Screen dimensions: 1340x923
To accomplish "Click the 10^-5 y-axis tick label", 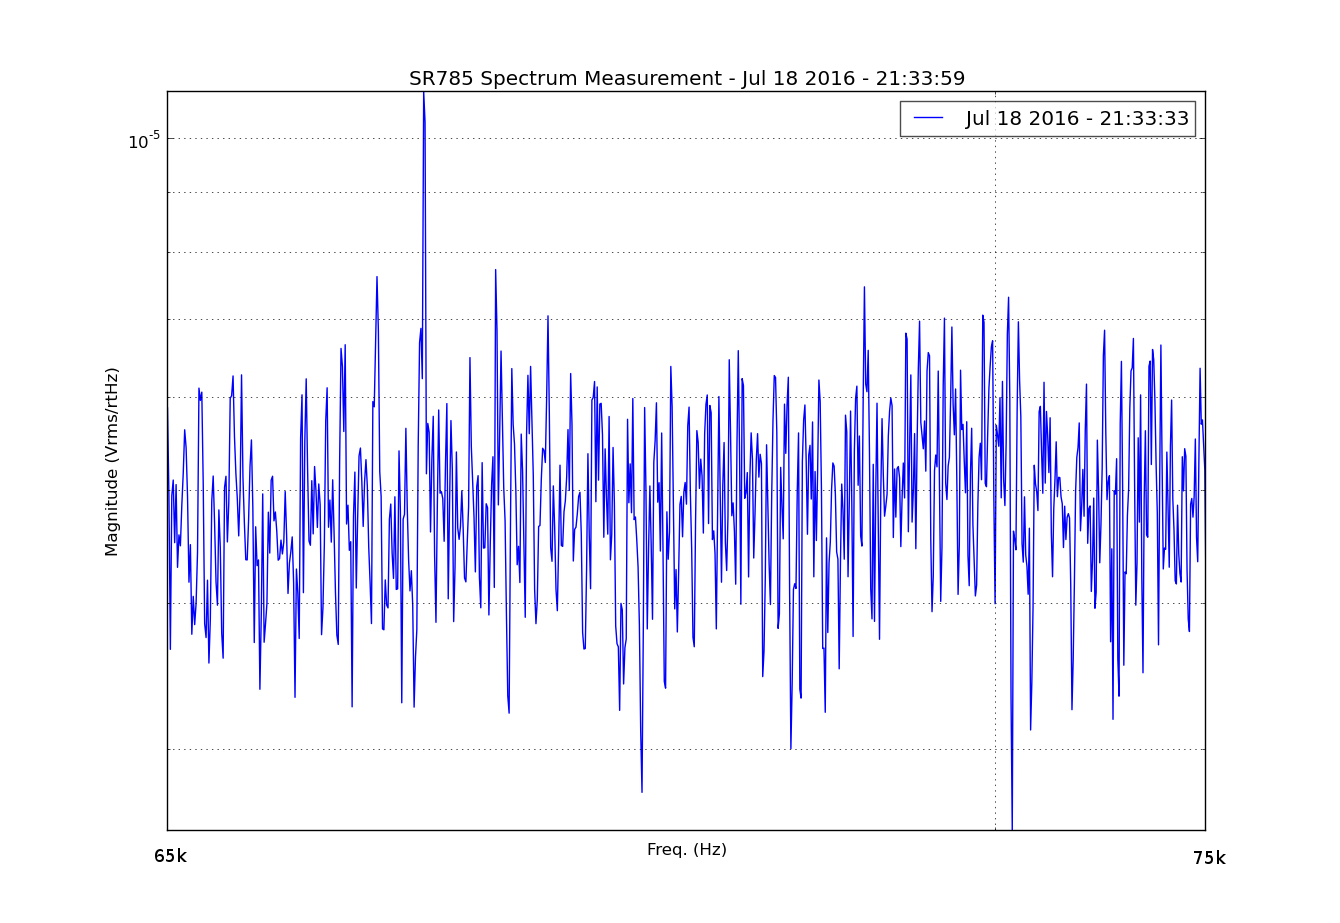I will 144,141.
